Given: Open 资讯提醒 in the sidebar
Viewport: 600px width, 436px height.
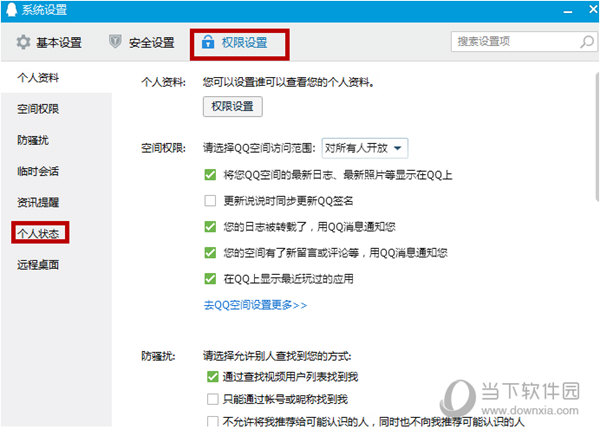Looking at the screenshot, I should [38, 202].
